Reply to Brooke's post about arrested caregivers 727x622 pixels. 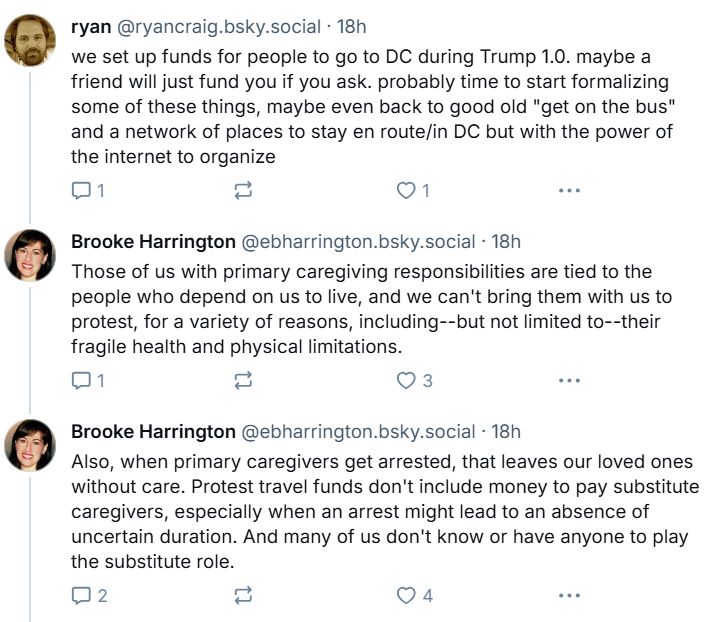pos(89,596)
